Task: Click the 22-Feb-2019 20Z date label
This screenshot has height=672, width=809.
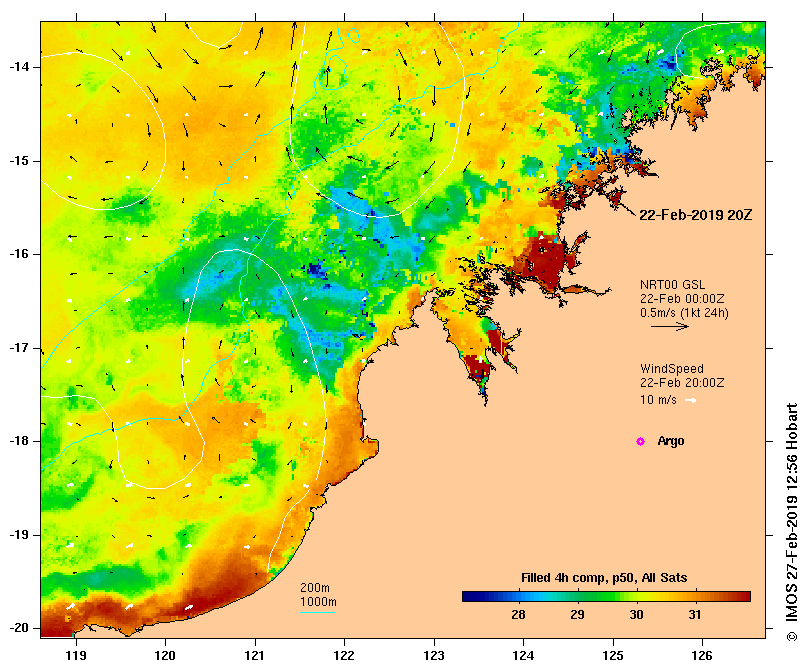Action: [x=695, y=215]
